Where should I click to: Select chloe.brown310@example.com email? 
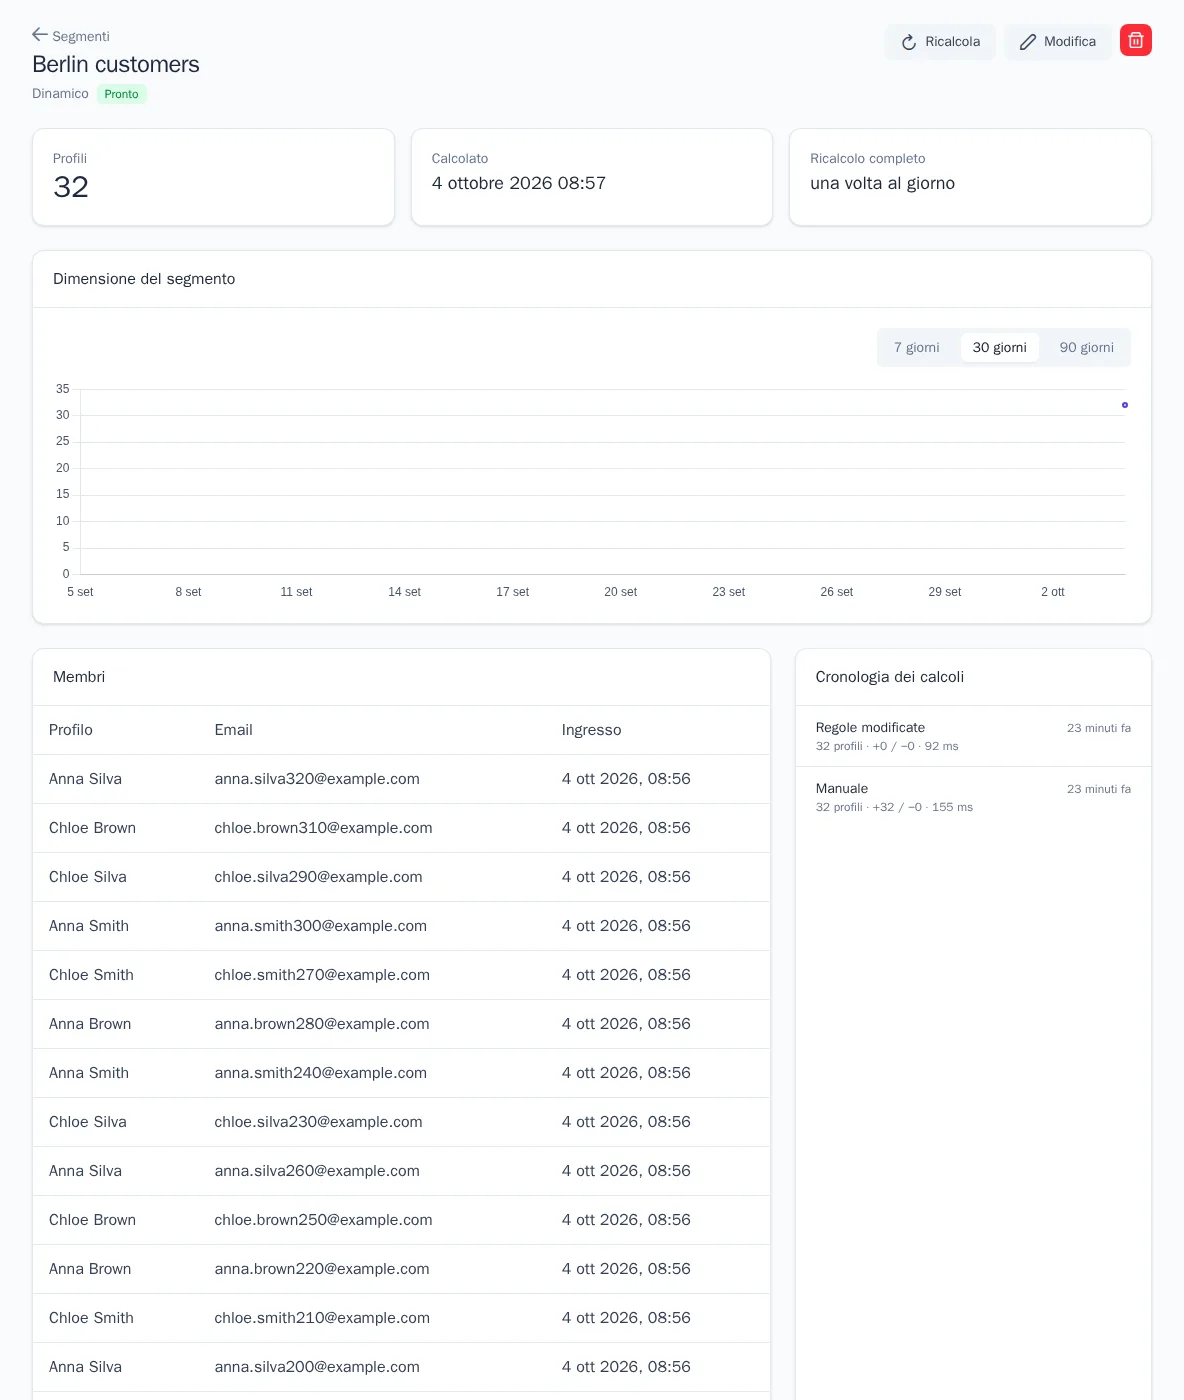click(323, 828)
